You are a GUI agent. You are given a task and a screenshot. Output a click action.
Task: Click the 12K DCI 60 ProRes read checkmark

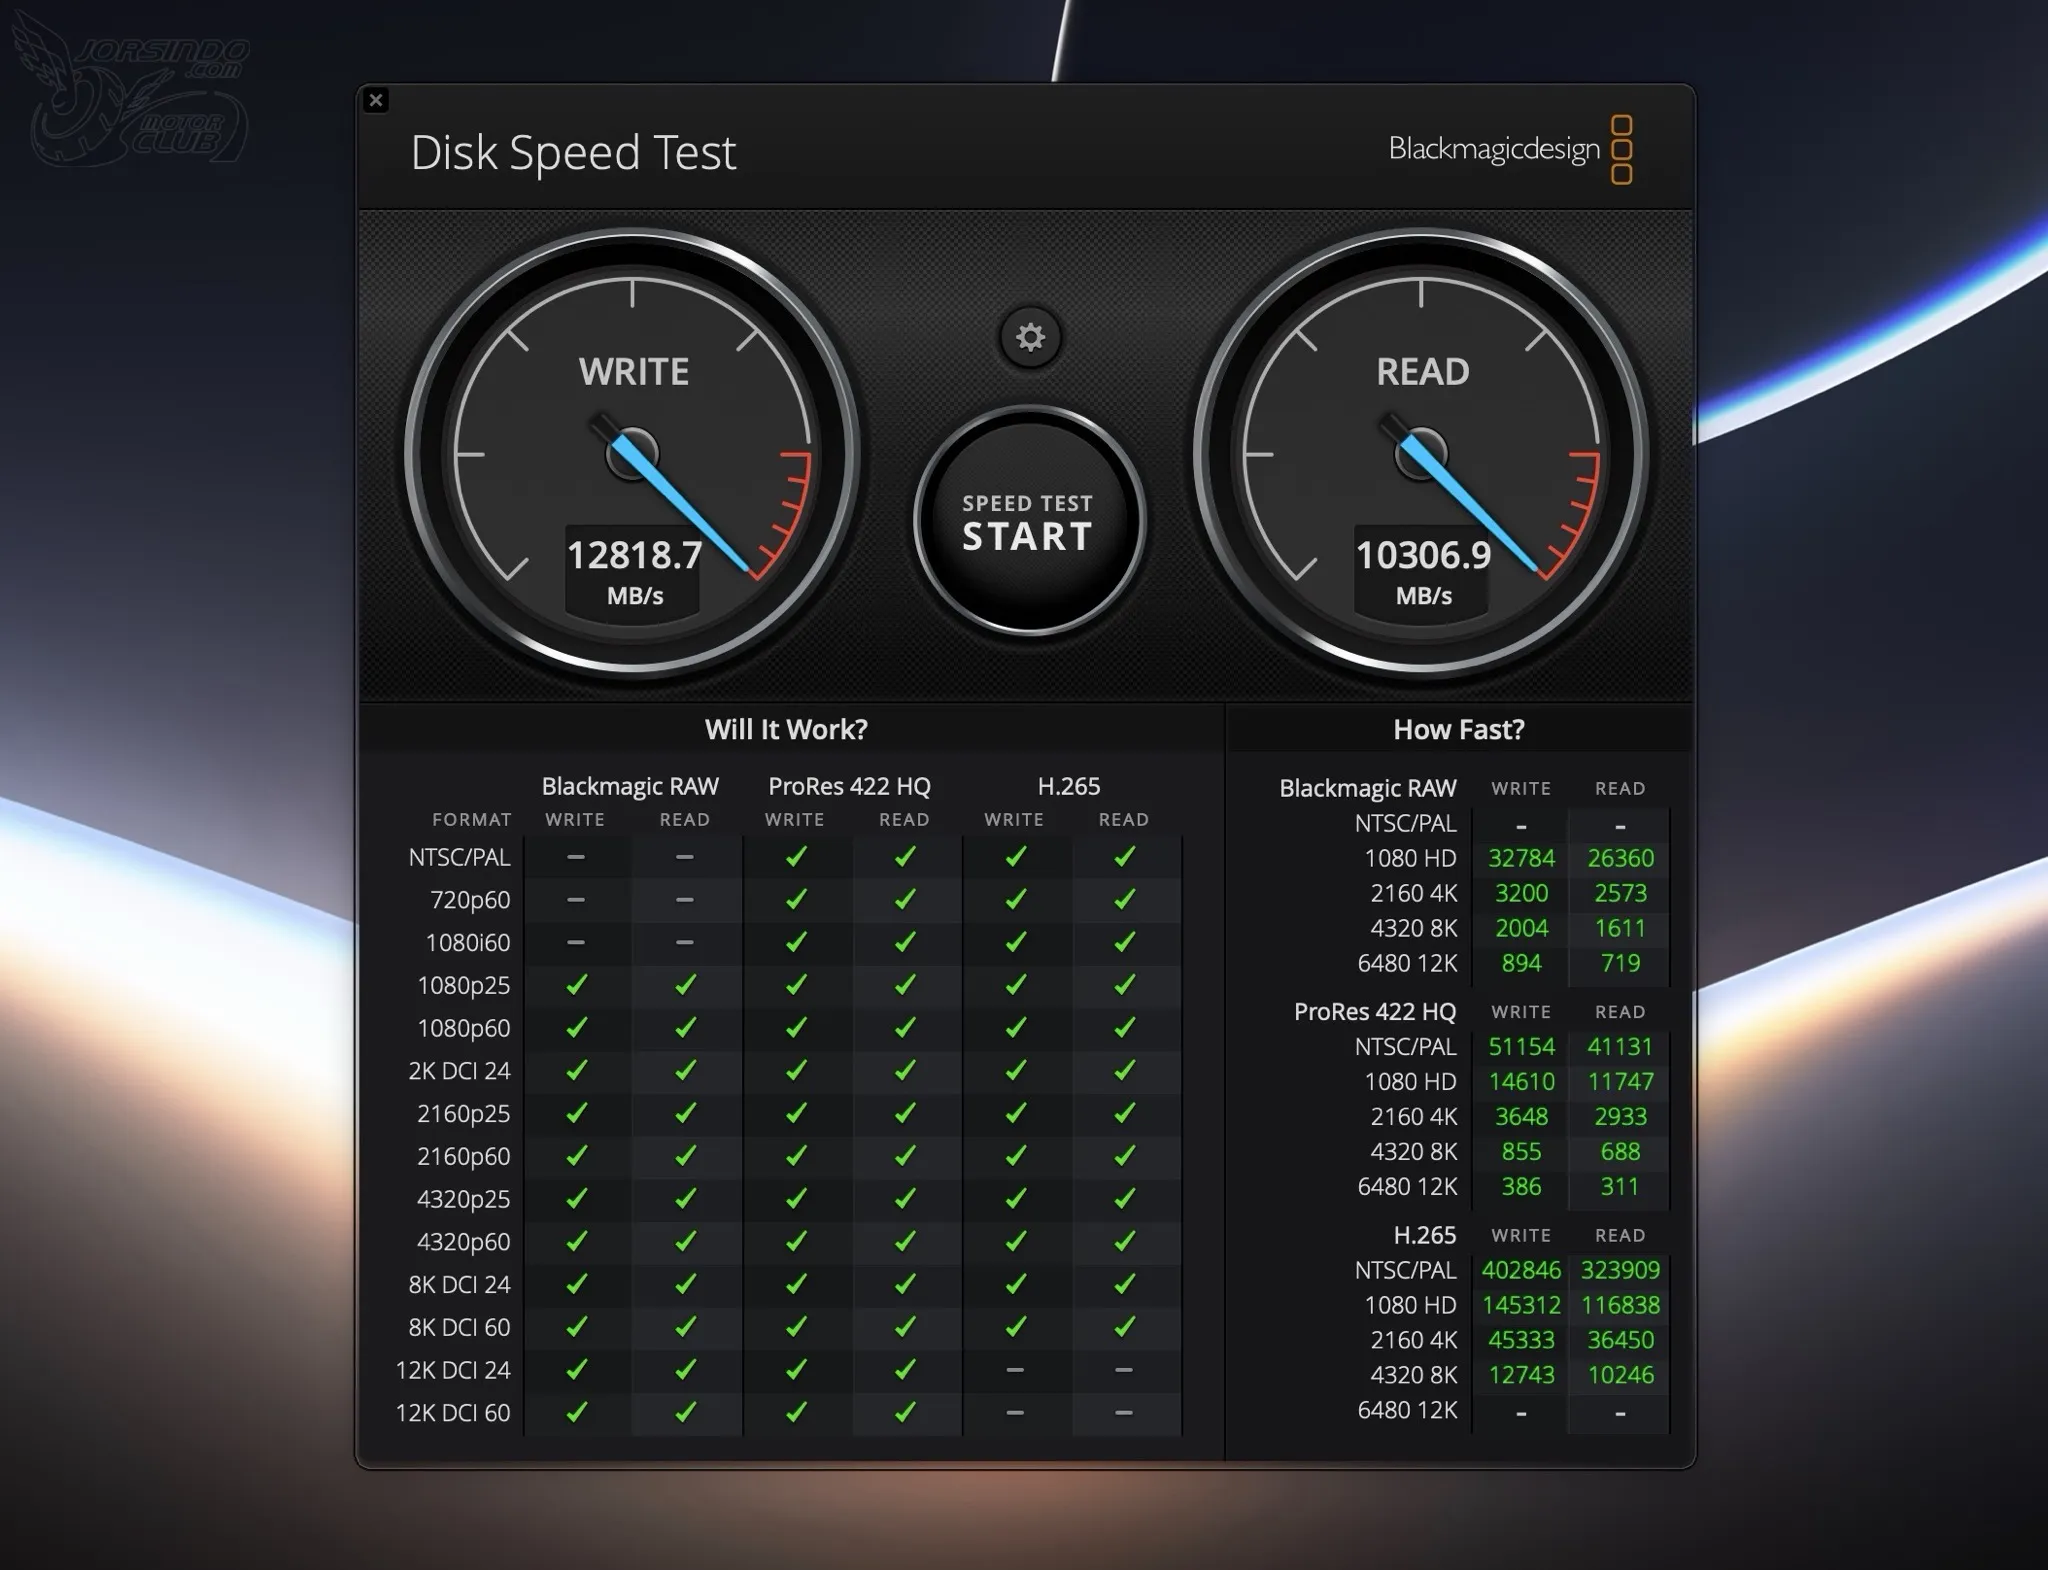coord(905,1412)
